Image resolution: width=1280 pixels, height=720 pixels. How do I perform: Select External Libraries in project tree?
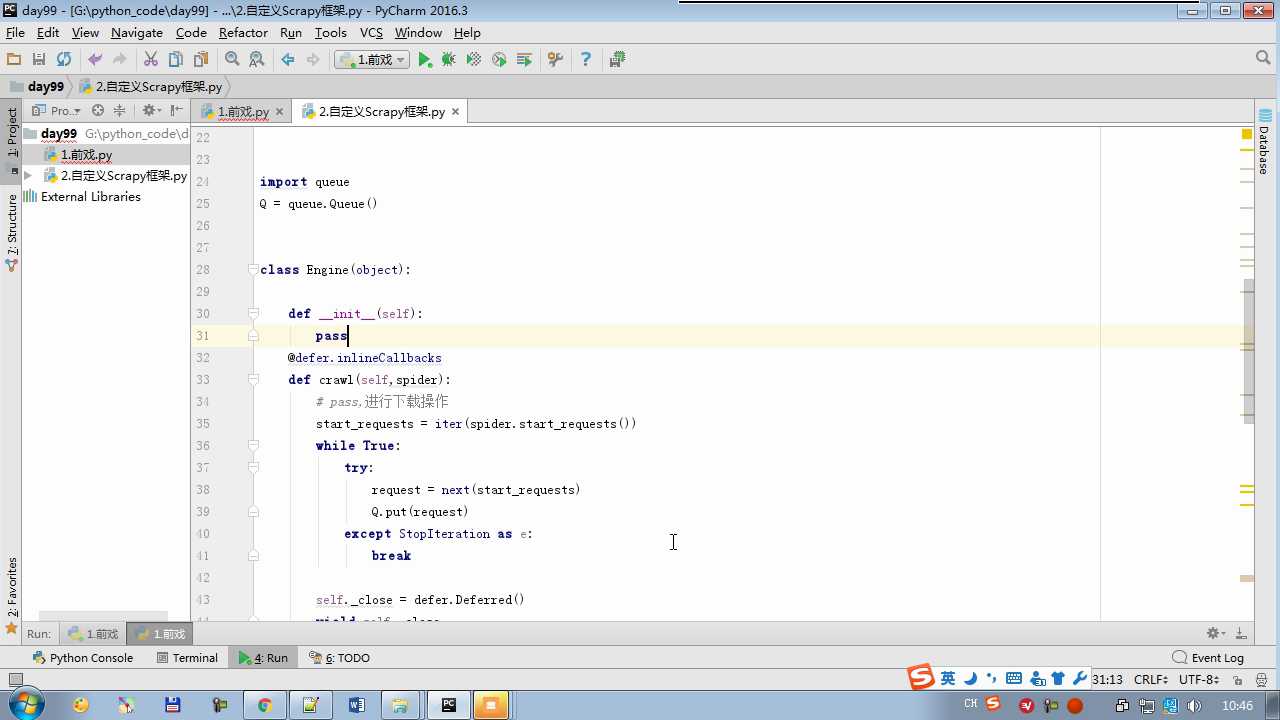81,197
